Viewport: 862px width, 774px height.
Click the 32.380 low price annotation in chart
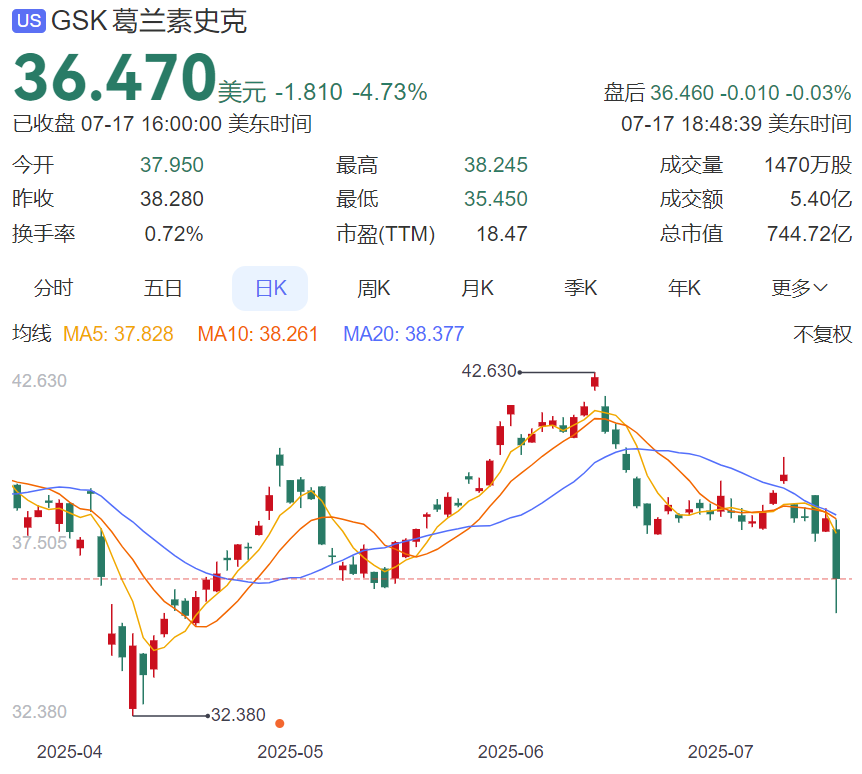(238, 715)
